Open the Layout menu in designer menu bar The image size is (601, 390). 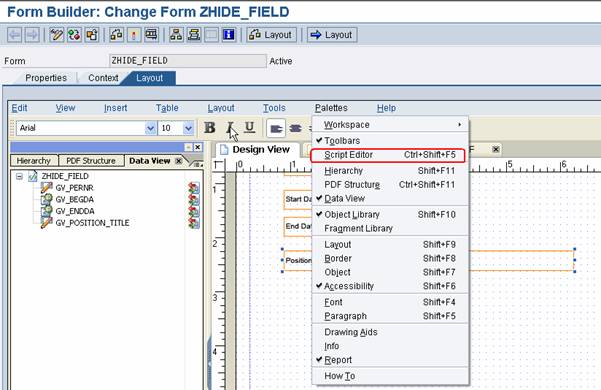[221, 108]
